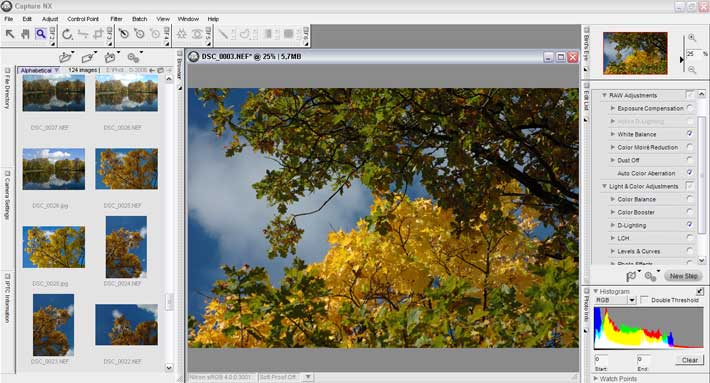Select the Gradient selection tool
Viewport: 710px width, 383px height.
pyautogui.click(x=268, y=34)
